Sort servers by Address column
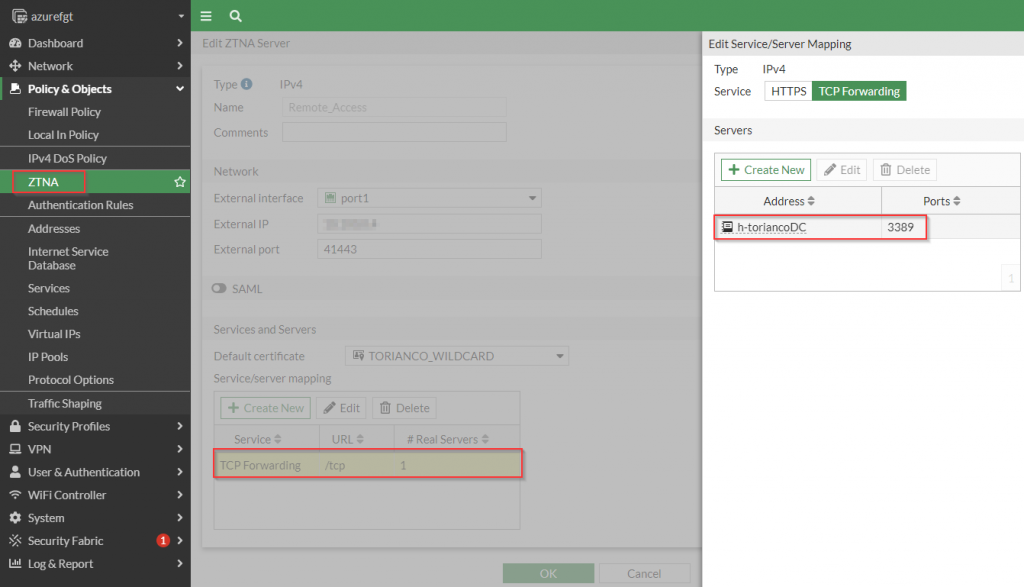This screenshot has height=587, width=1024. [x=789, y=201]
